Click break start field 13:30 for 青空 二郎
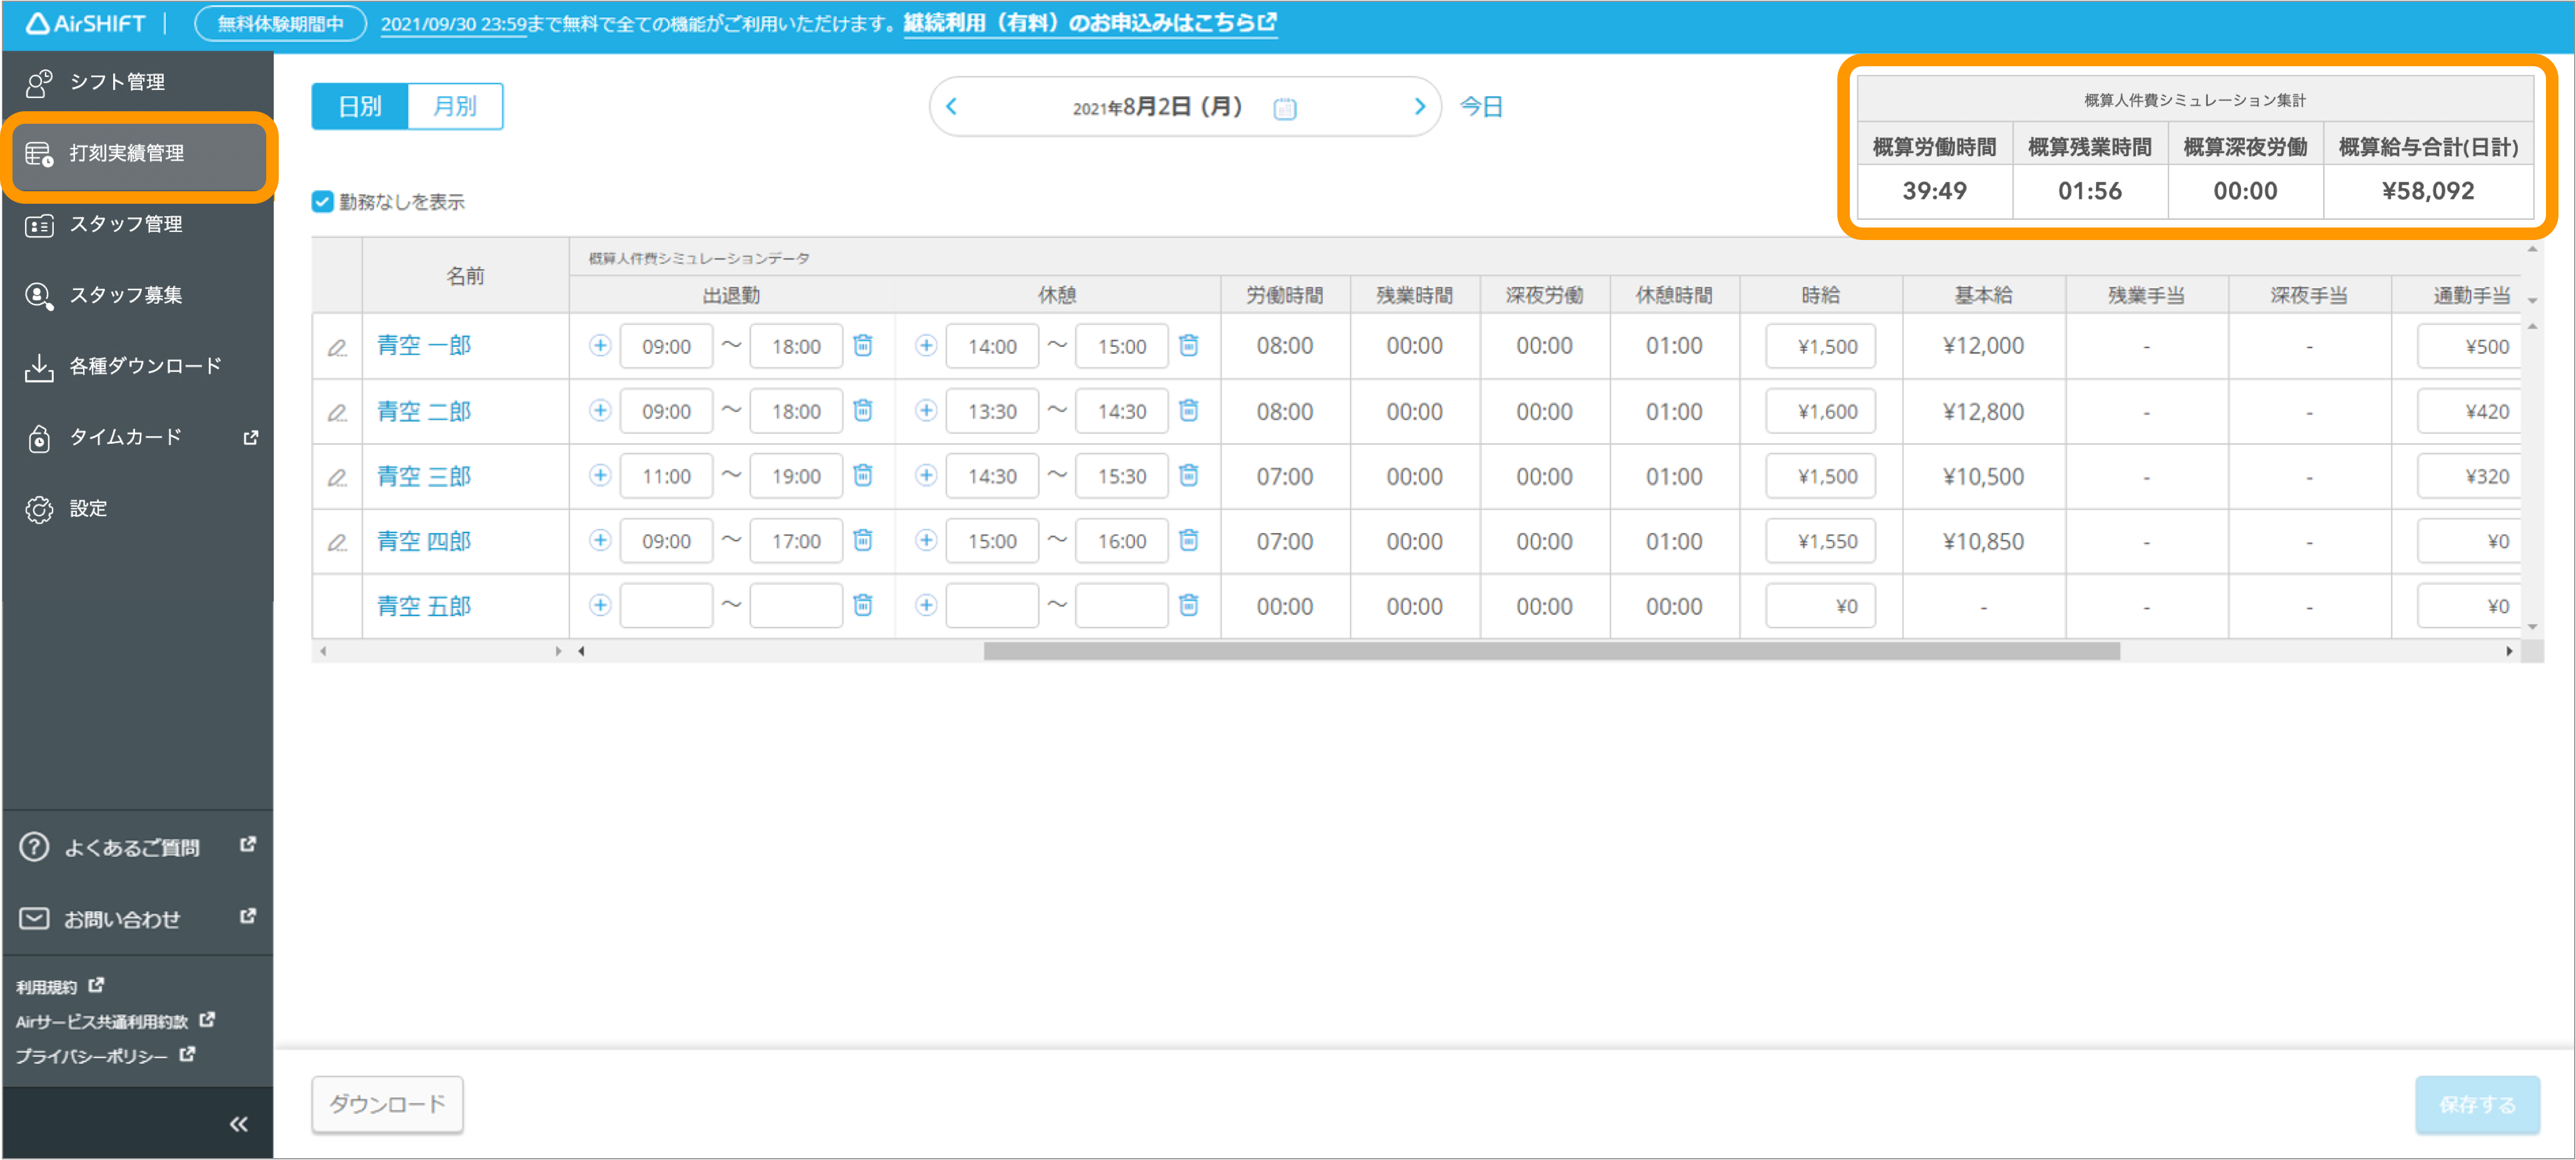The height and width of the screenshot is (1160, 2576). [992, 411]
